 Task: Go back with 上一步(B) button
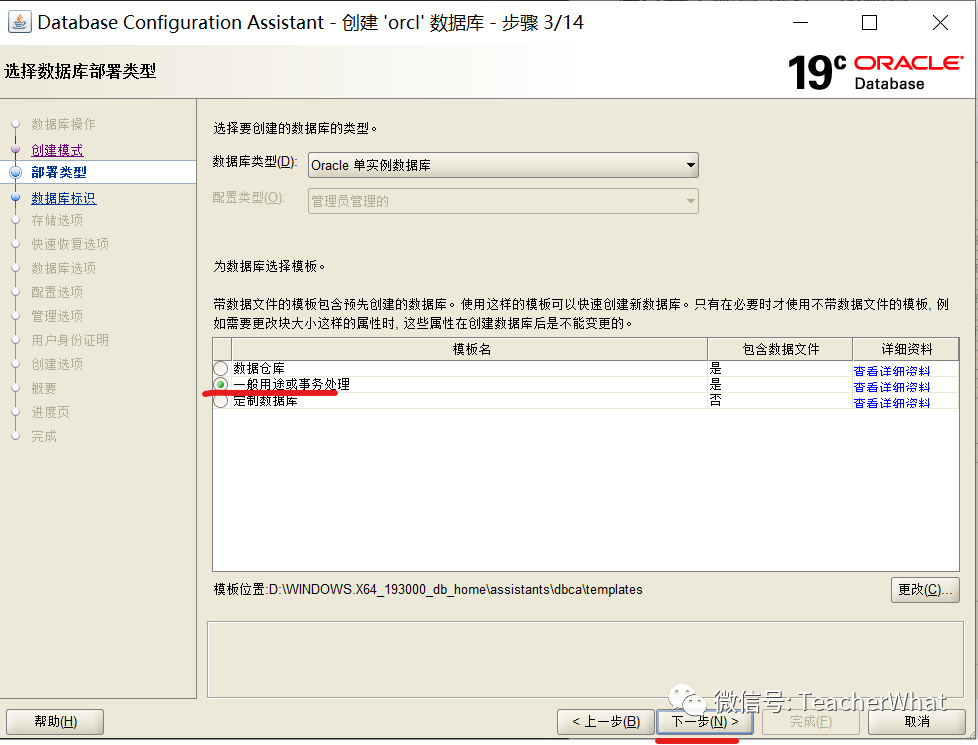(x=606, y=722)
